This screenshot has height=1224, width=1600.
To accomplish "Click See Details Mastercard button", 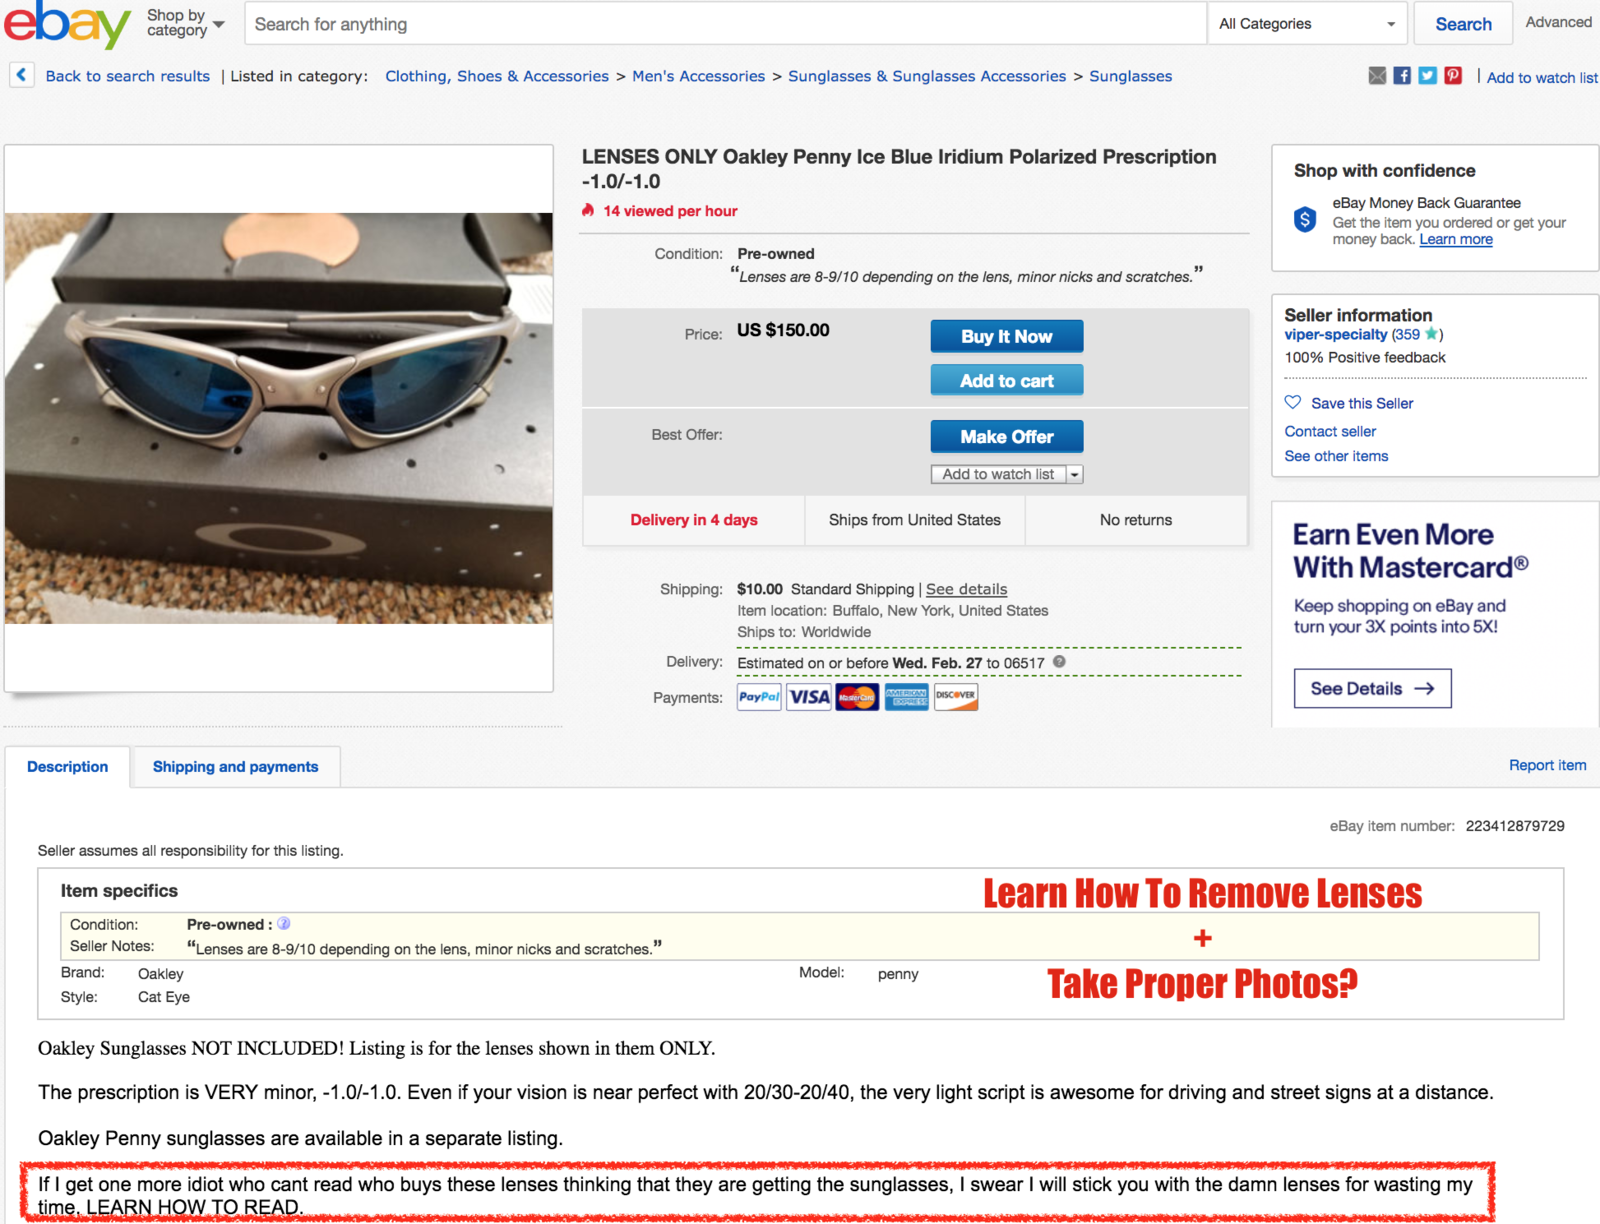I will click(1372, 688).
